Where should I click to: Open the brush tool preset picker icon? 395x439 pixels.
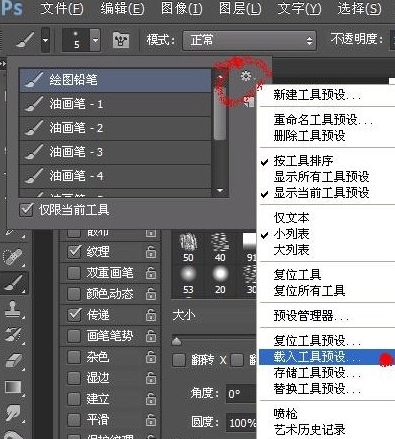pyautogui.click(x=25, y=40)
